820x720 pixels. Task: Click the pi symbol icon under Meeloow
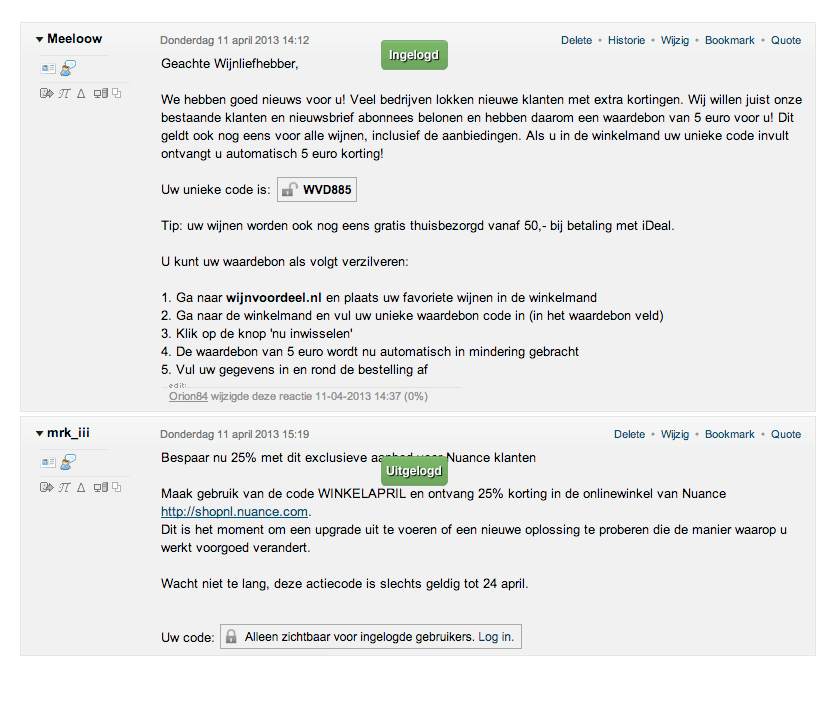tap(64, 93)
